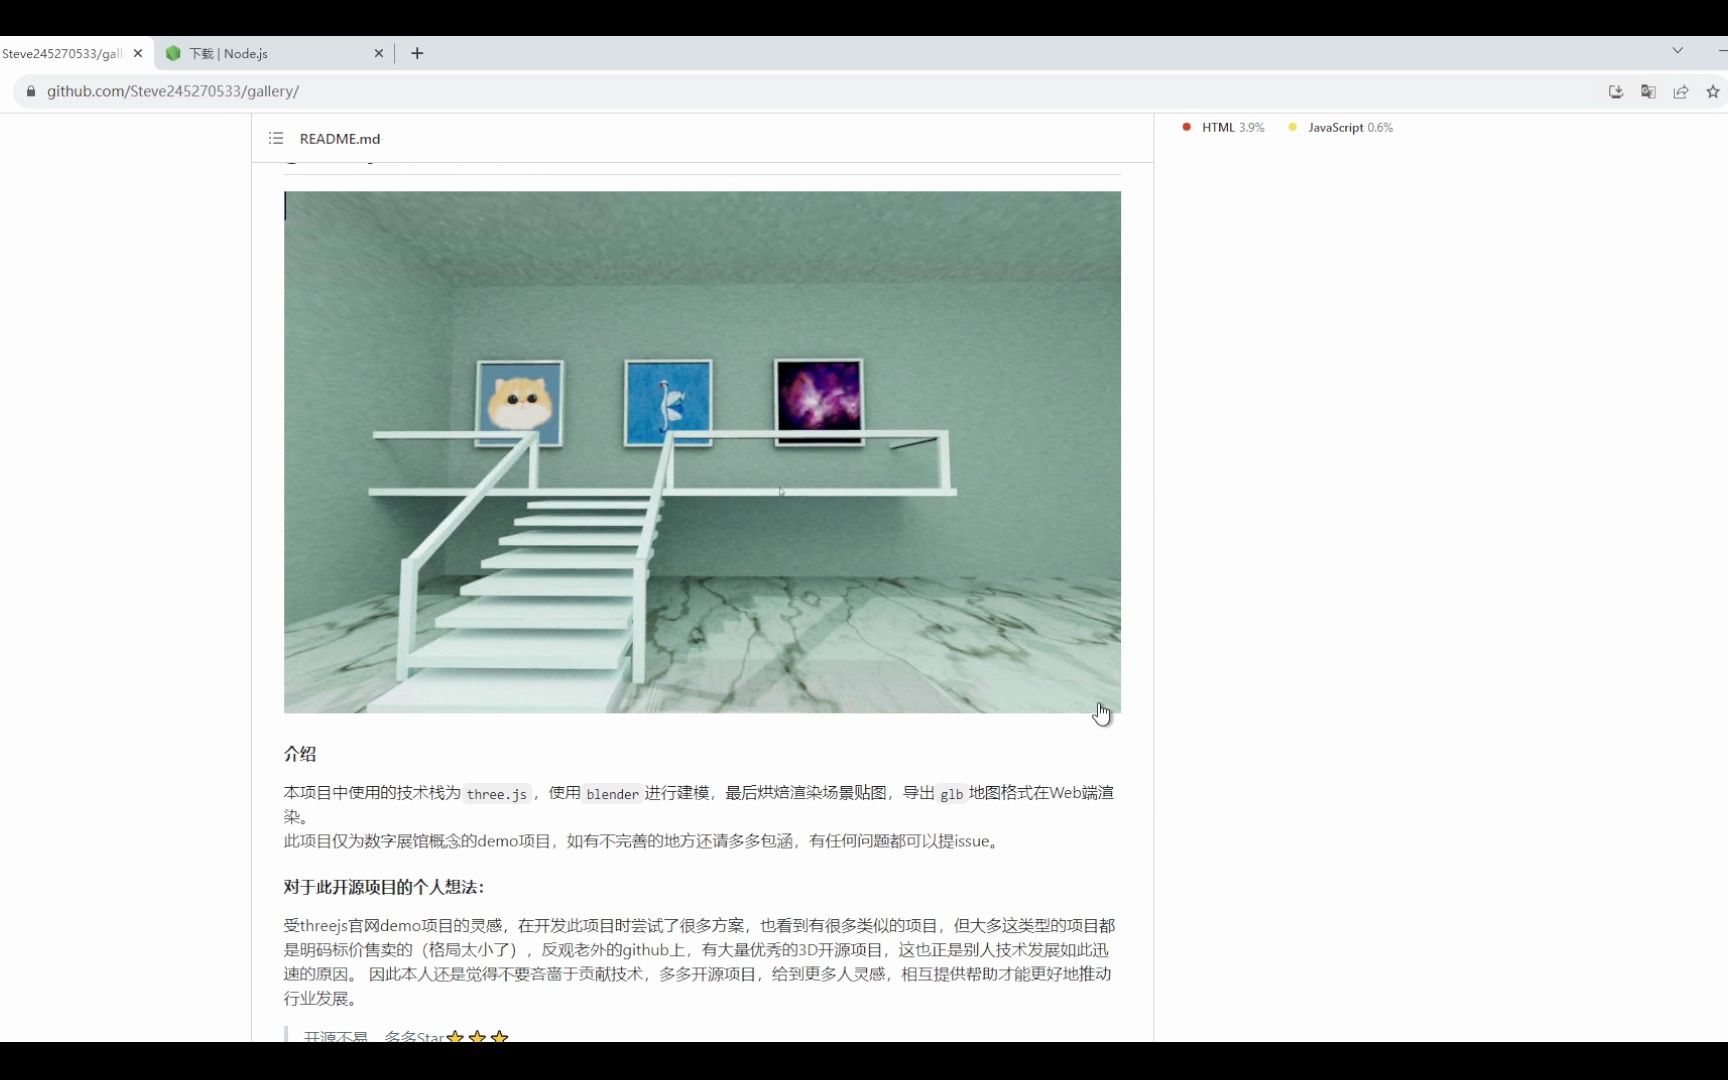The width and height of the screenshot is (1728, 1080).
Task: Click the site security lock icon
Action: pos(30,91)
